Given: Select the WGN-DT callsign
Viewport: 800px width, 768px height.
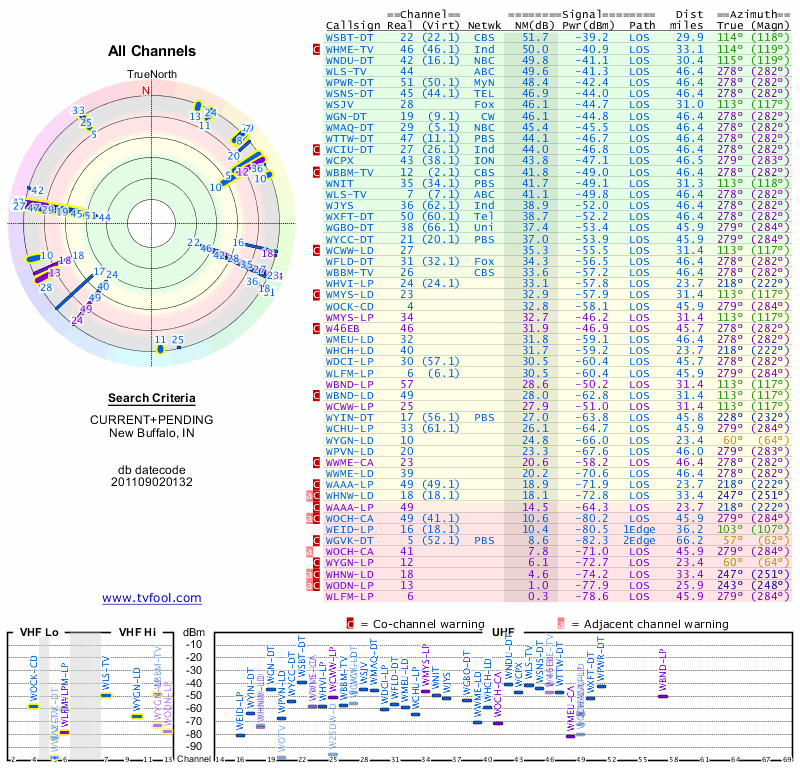Looking at the screenshot, I should point(346,116).
